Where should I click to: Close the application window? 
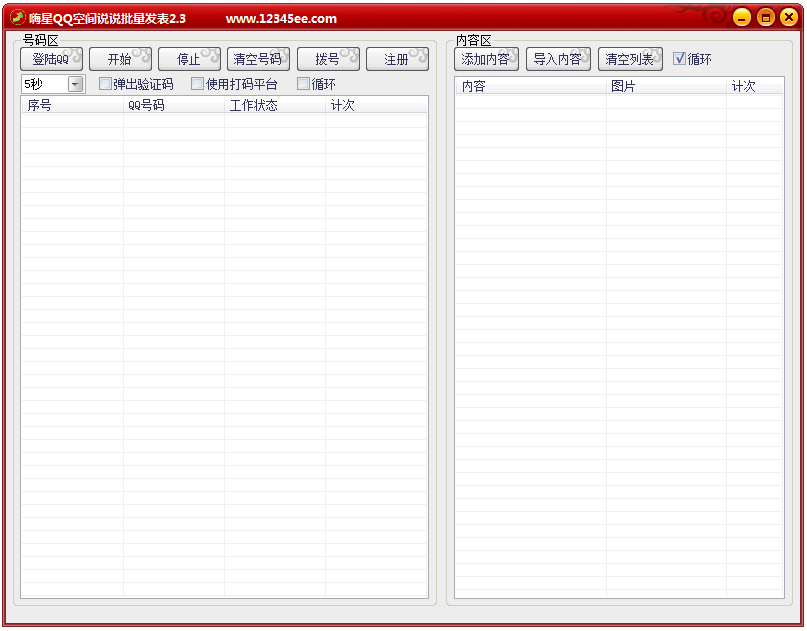tap(788, 17)
